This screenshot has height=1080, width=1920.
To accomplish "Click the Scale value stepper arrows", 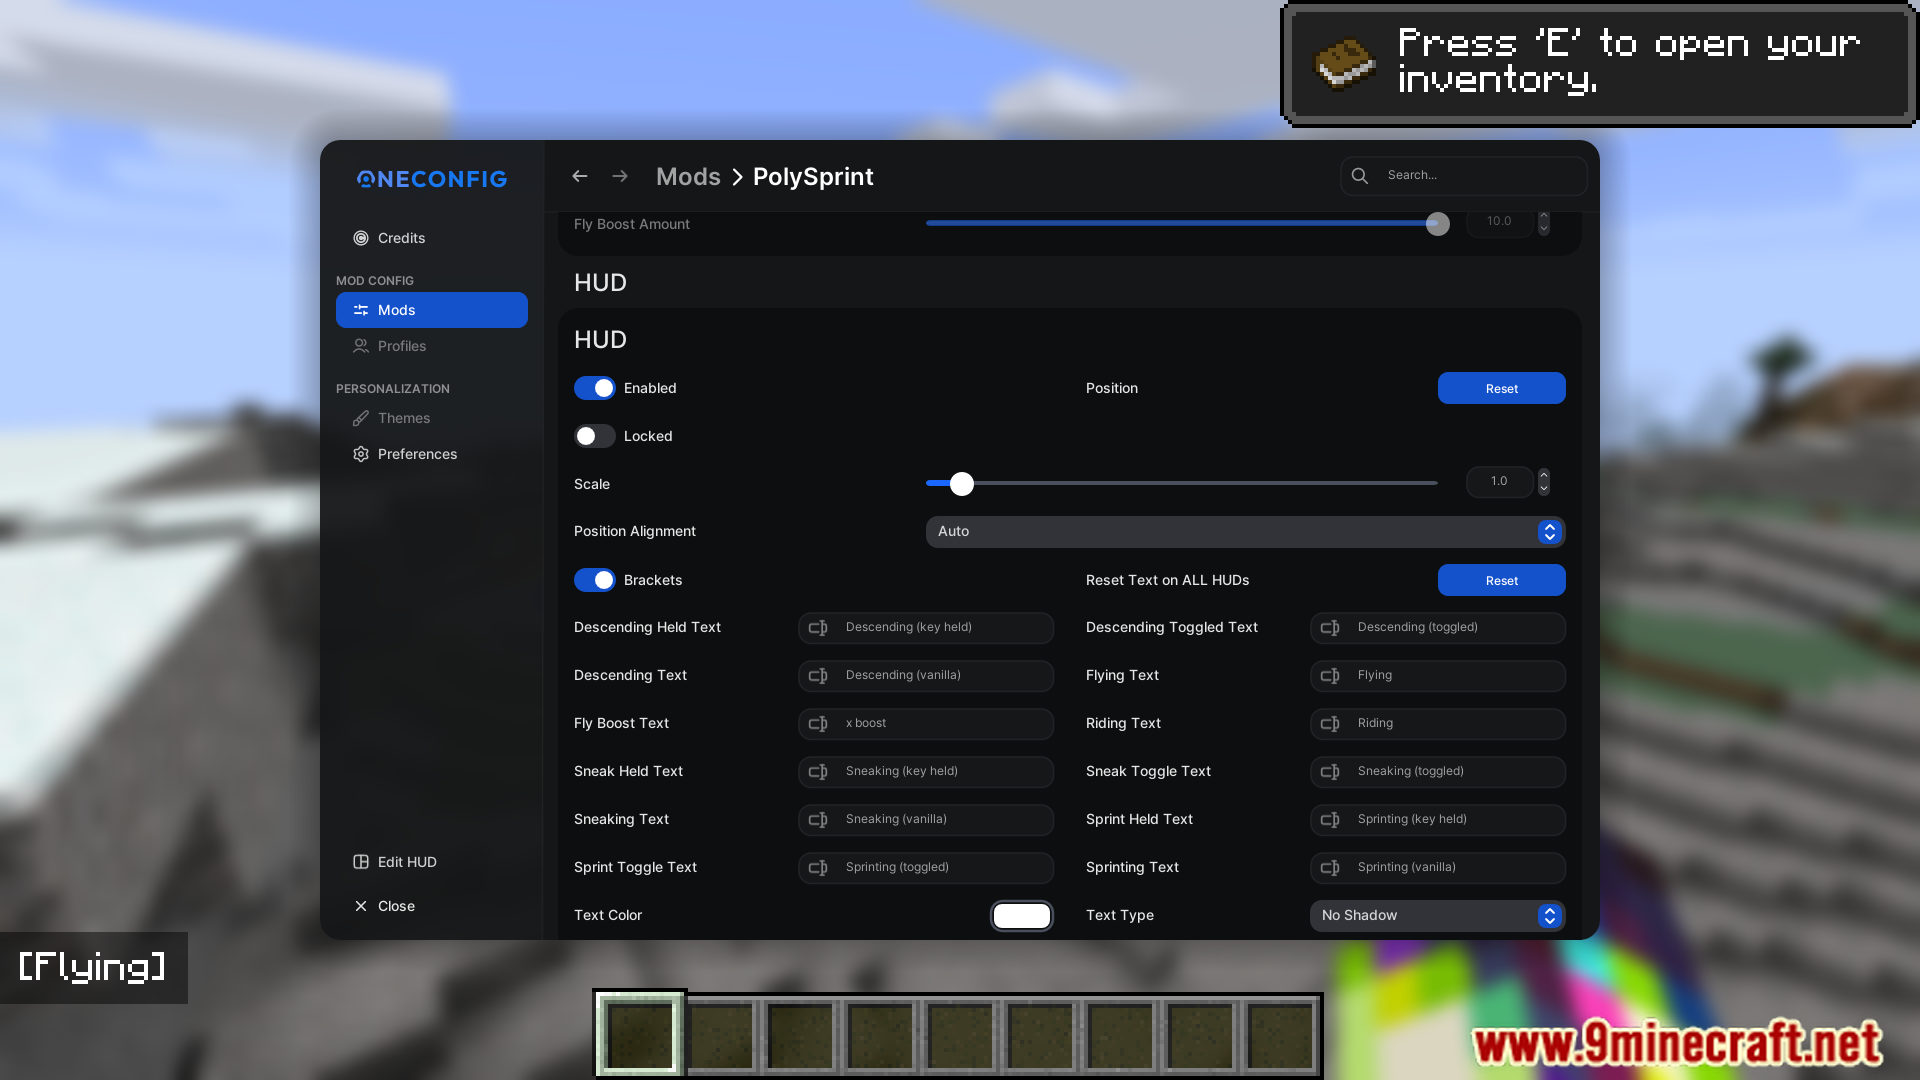I will tap(1544, 482).
